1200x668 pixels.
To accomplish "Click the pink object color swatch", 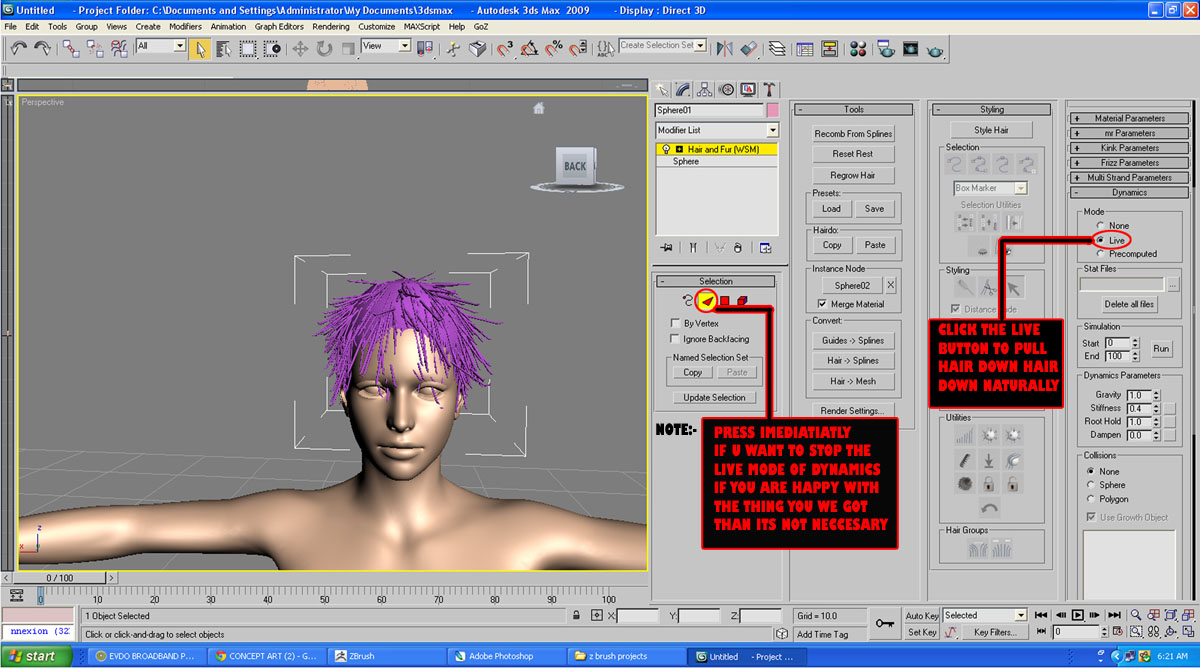I will point(772,111).
